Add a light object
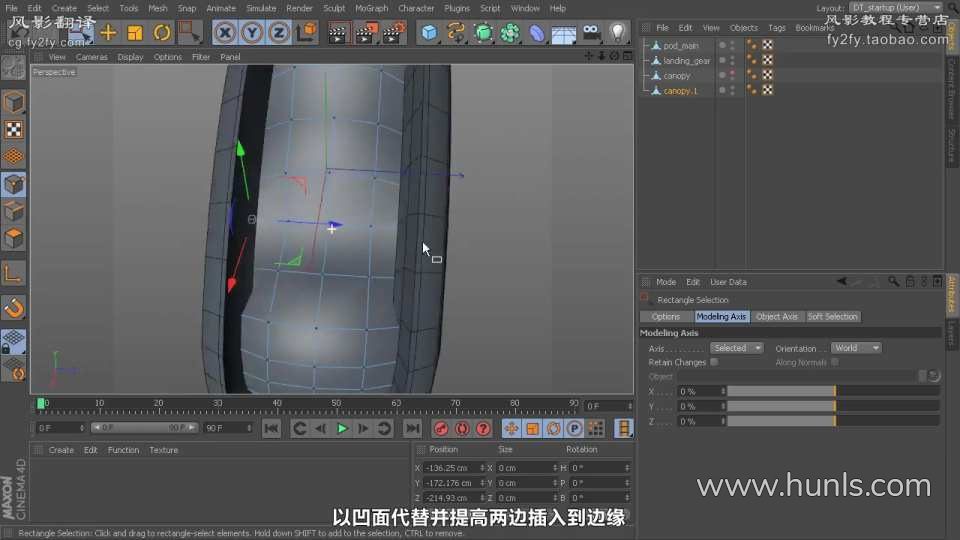The width and height of the screenshot is (960, 540). 617,32
